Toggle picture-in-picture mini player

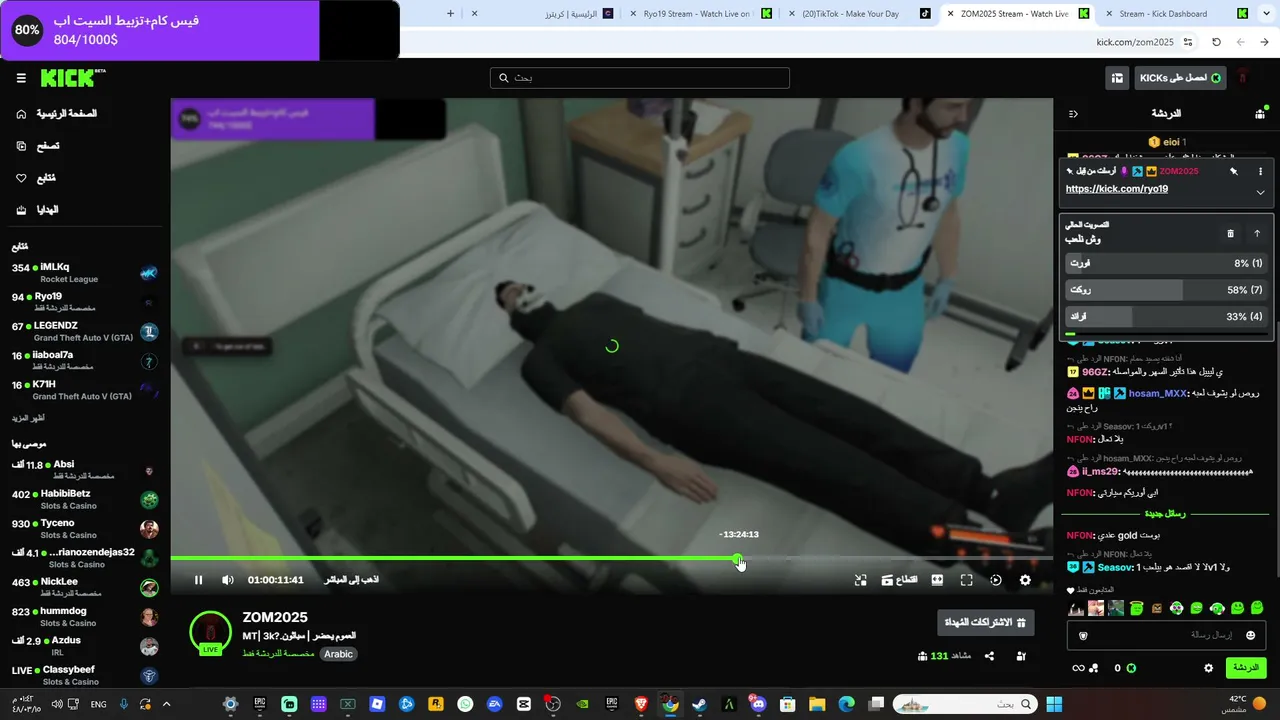click(x=860, y=580)
